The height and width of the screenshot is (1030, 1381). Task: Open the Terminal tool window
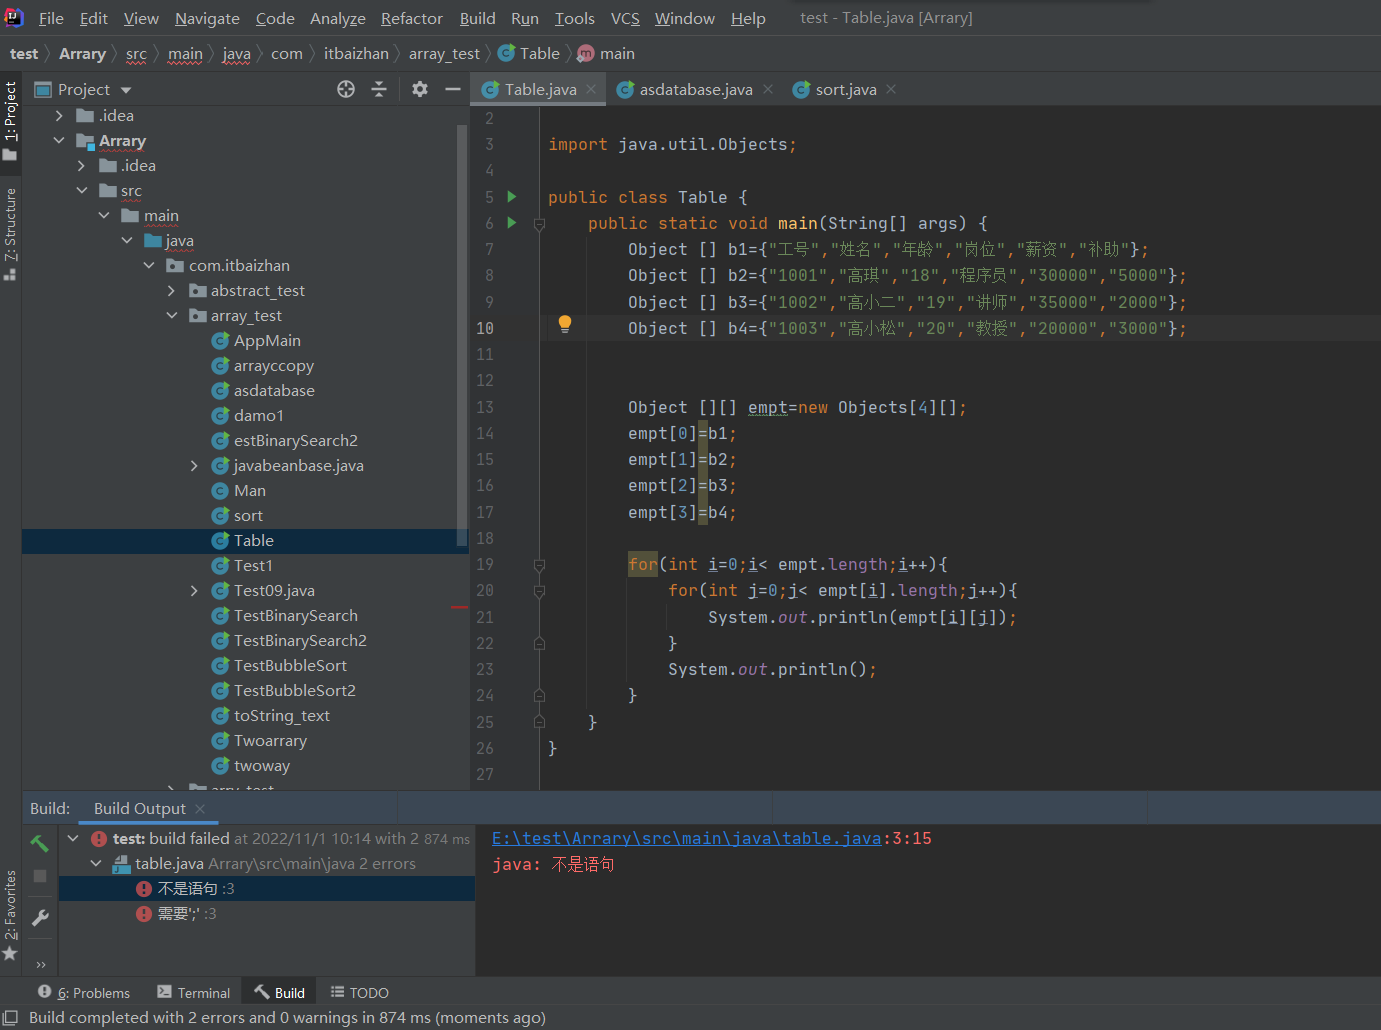[x=194, y=992]
